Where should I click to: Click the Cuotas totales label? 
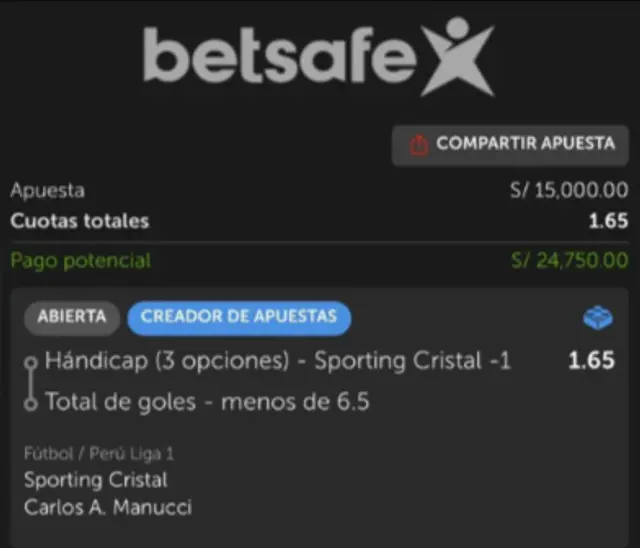(x=80, y=222)
